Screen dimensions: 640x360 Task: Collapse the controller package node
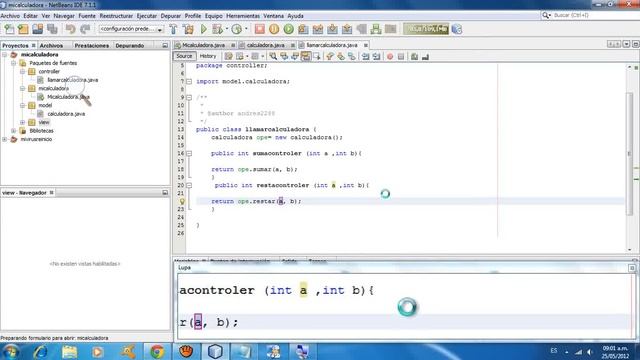click(x=22, y=71)
